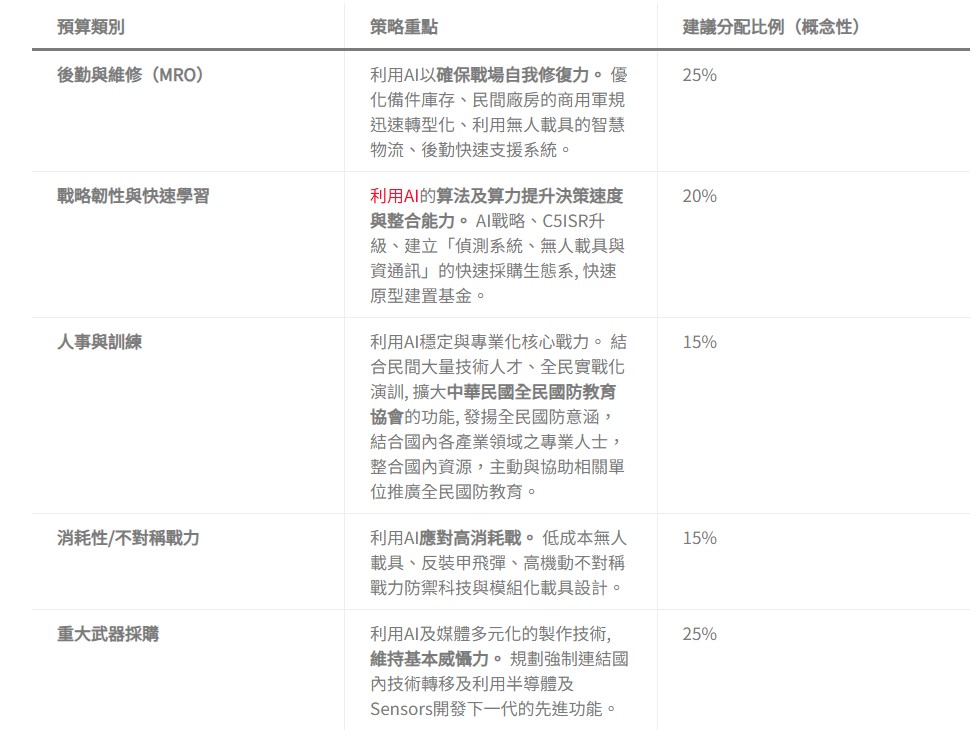
Task: Select the 戰略韌性與快速學習 row label
Action: 133,196
